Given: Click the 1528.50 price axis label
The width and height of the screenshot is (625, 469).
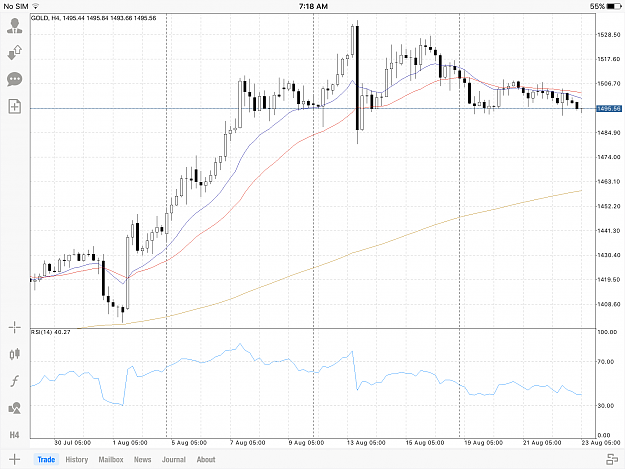Looking at the screenshot, I should [608, 35].
